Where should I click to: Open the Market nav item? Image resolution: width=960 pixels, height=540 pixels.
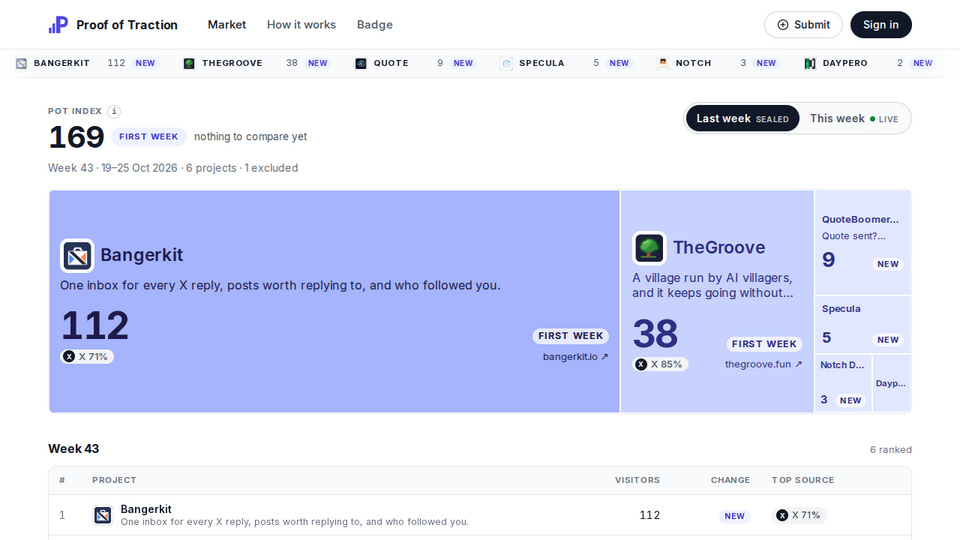(x=227, y=24)
